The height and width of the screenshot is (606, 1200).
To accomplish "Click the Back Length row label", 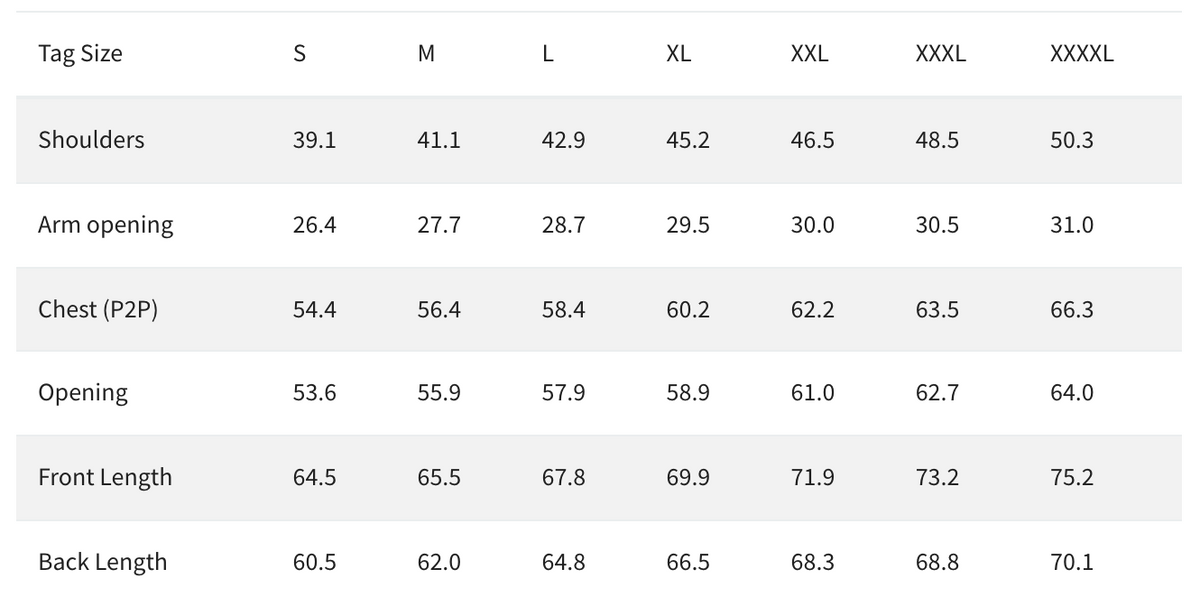I will click(x=102, y=562).
